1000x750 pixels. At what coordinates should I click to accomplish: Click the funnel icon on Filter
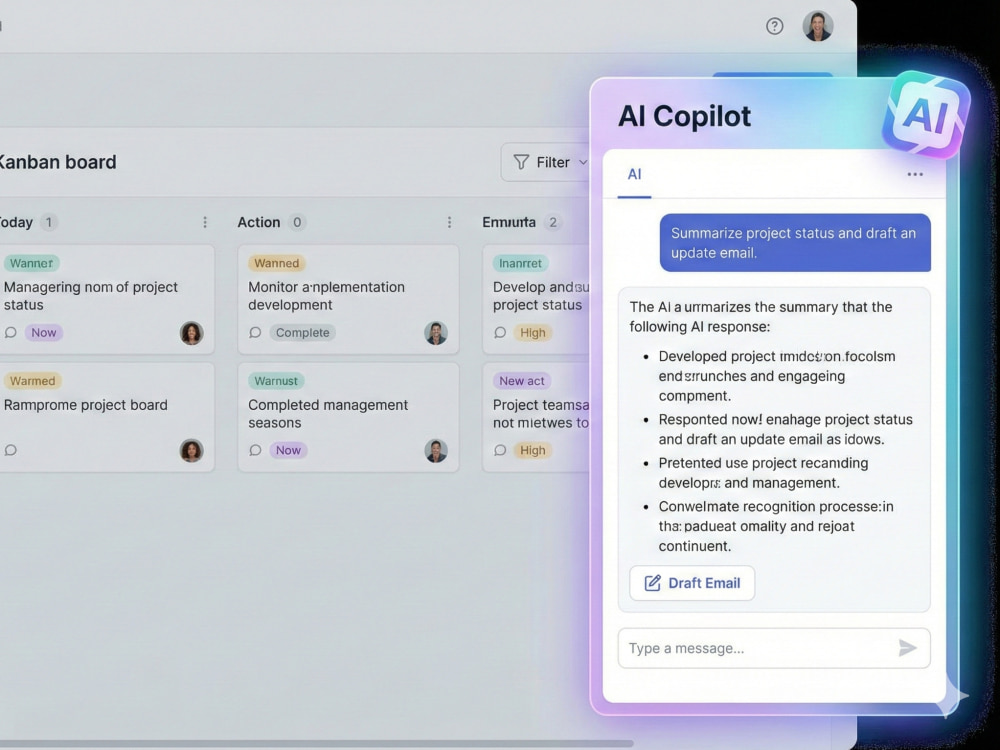pyautogui.click(x=521, y=162)
